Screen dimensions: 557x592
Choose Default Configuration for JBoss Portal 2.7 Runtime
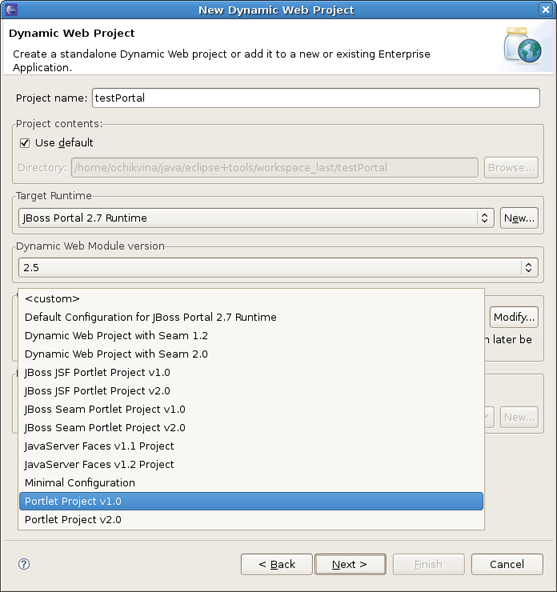coord(251,317)
